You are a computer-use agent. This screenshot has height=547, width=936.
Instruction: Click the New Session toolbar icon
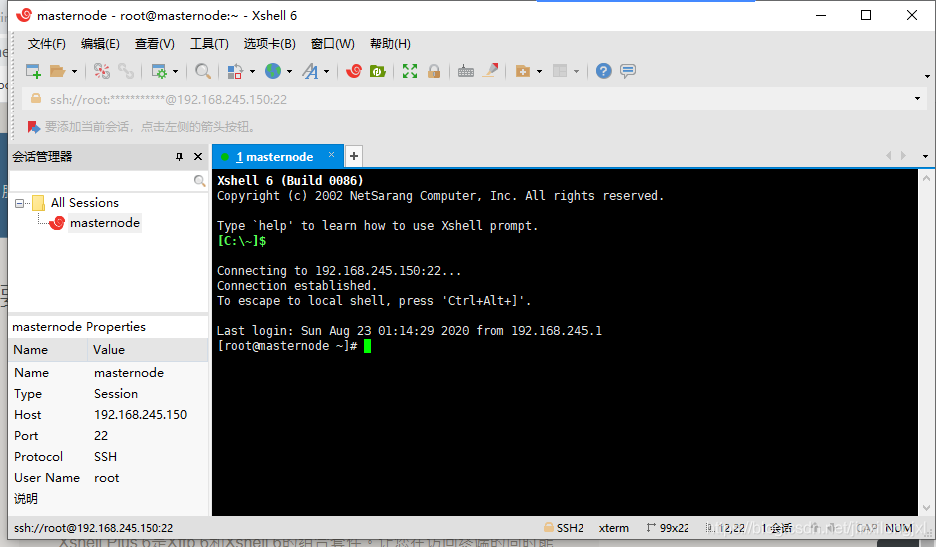pyautogui.click(x=33, y=71)
